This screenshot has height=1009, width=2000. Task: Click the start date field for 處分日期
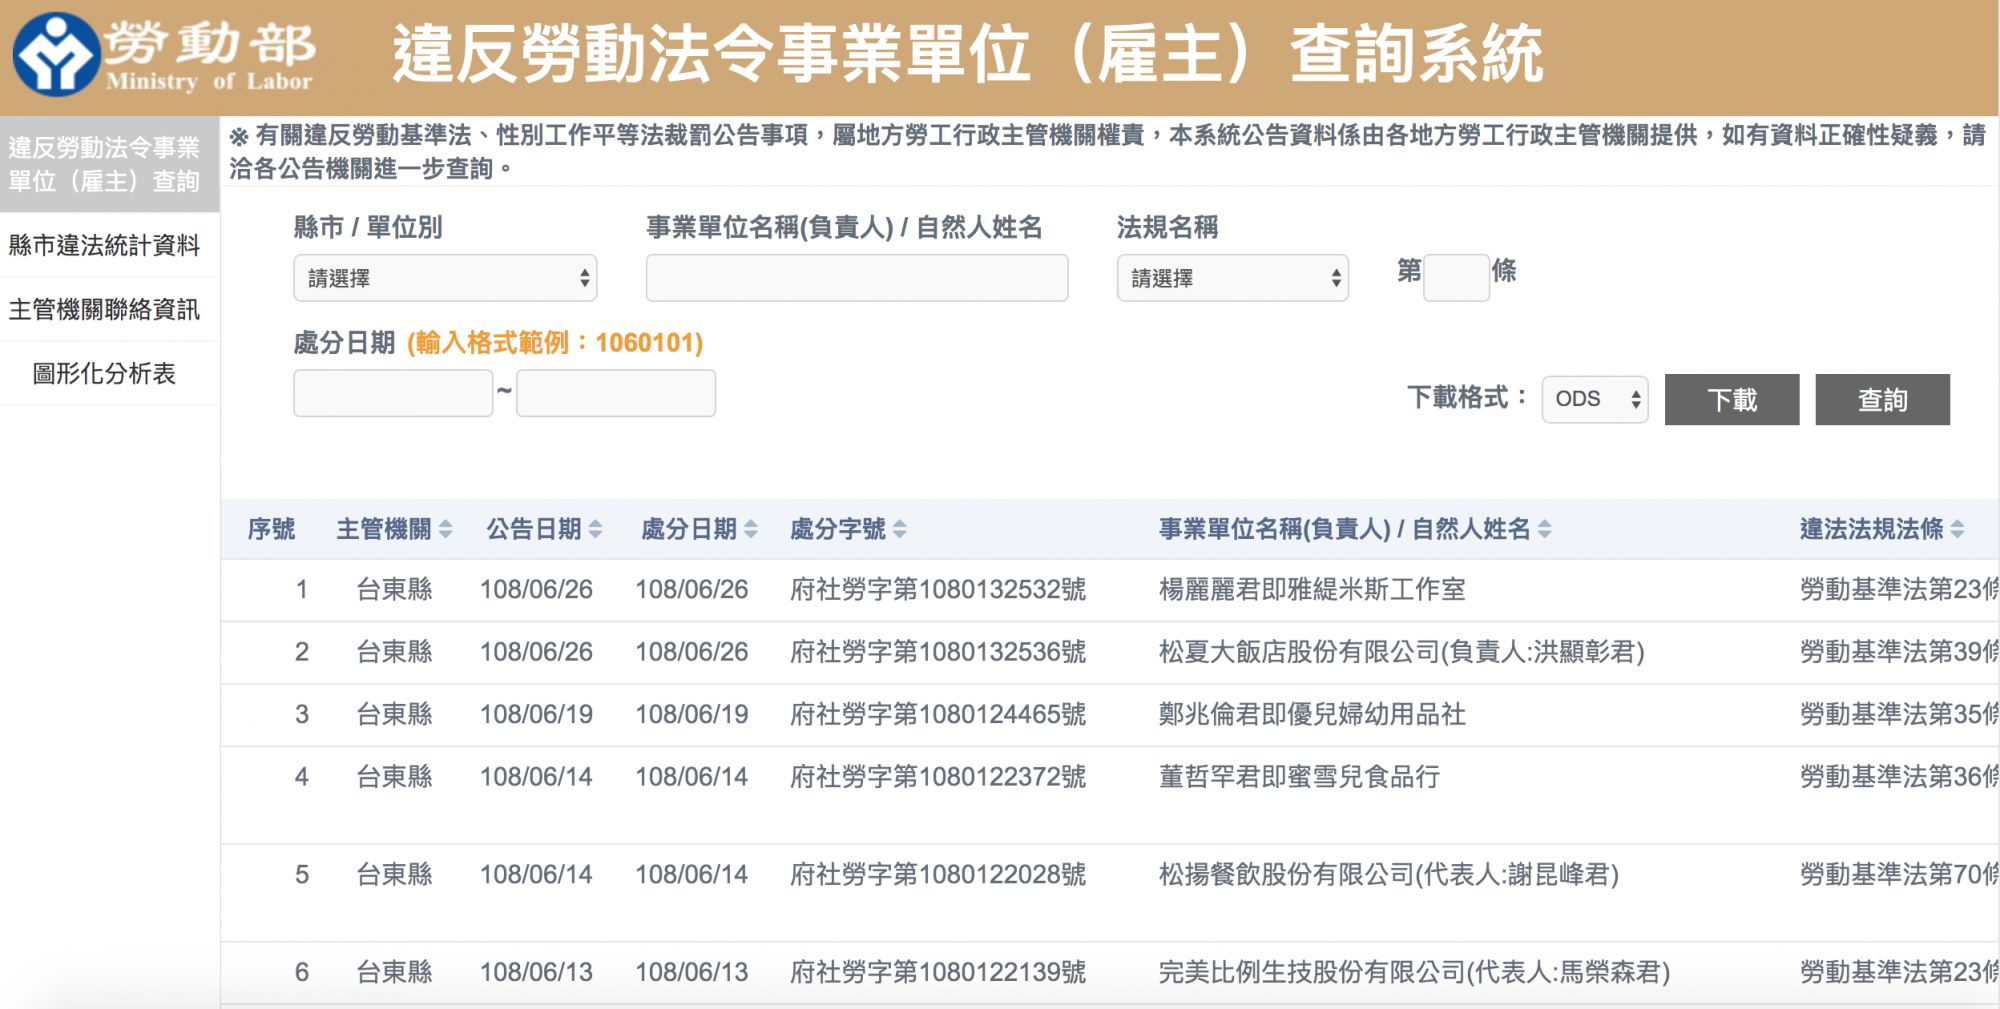tap(393, 393)
